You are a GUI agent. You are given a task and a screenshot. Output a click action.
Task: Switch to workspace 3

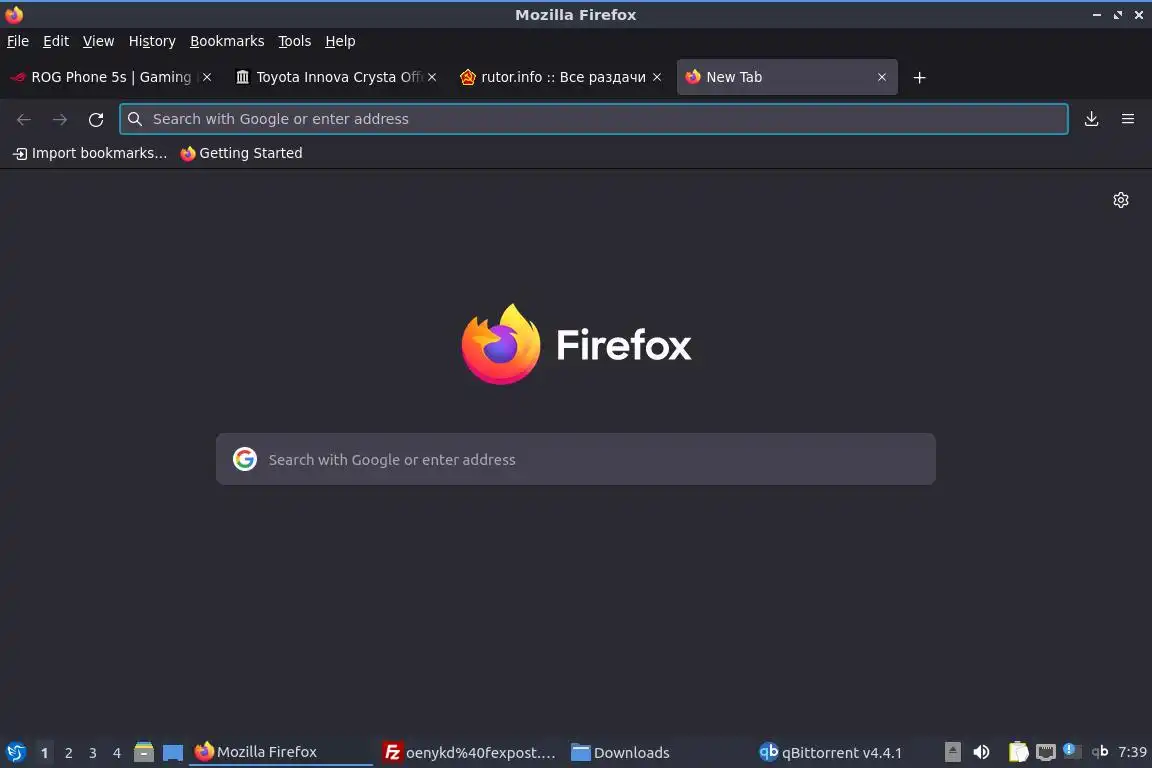[93, 753]
